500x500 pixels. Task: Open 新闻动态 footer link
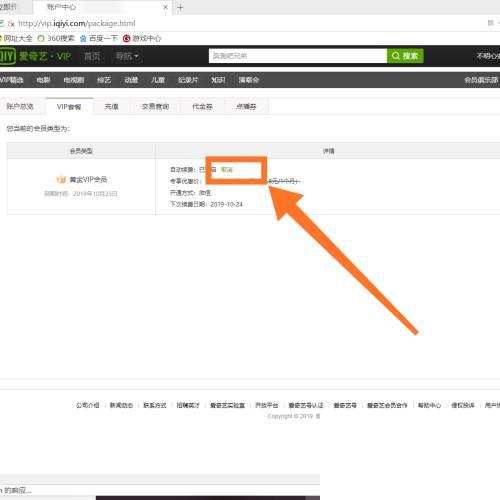(x=121, y=405)
